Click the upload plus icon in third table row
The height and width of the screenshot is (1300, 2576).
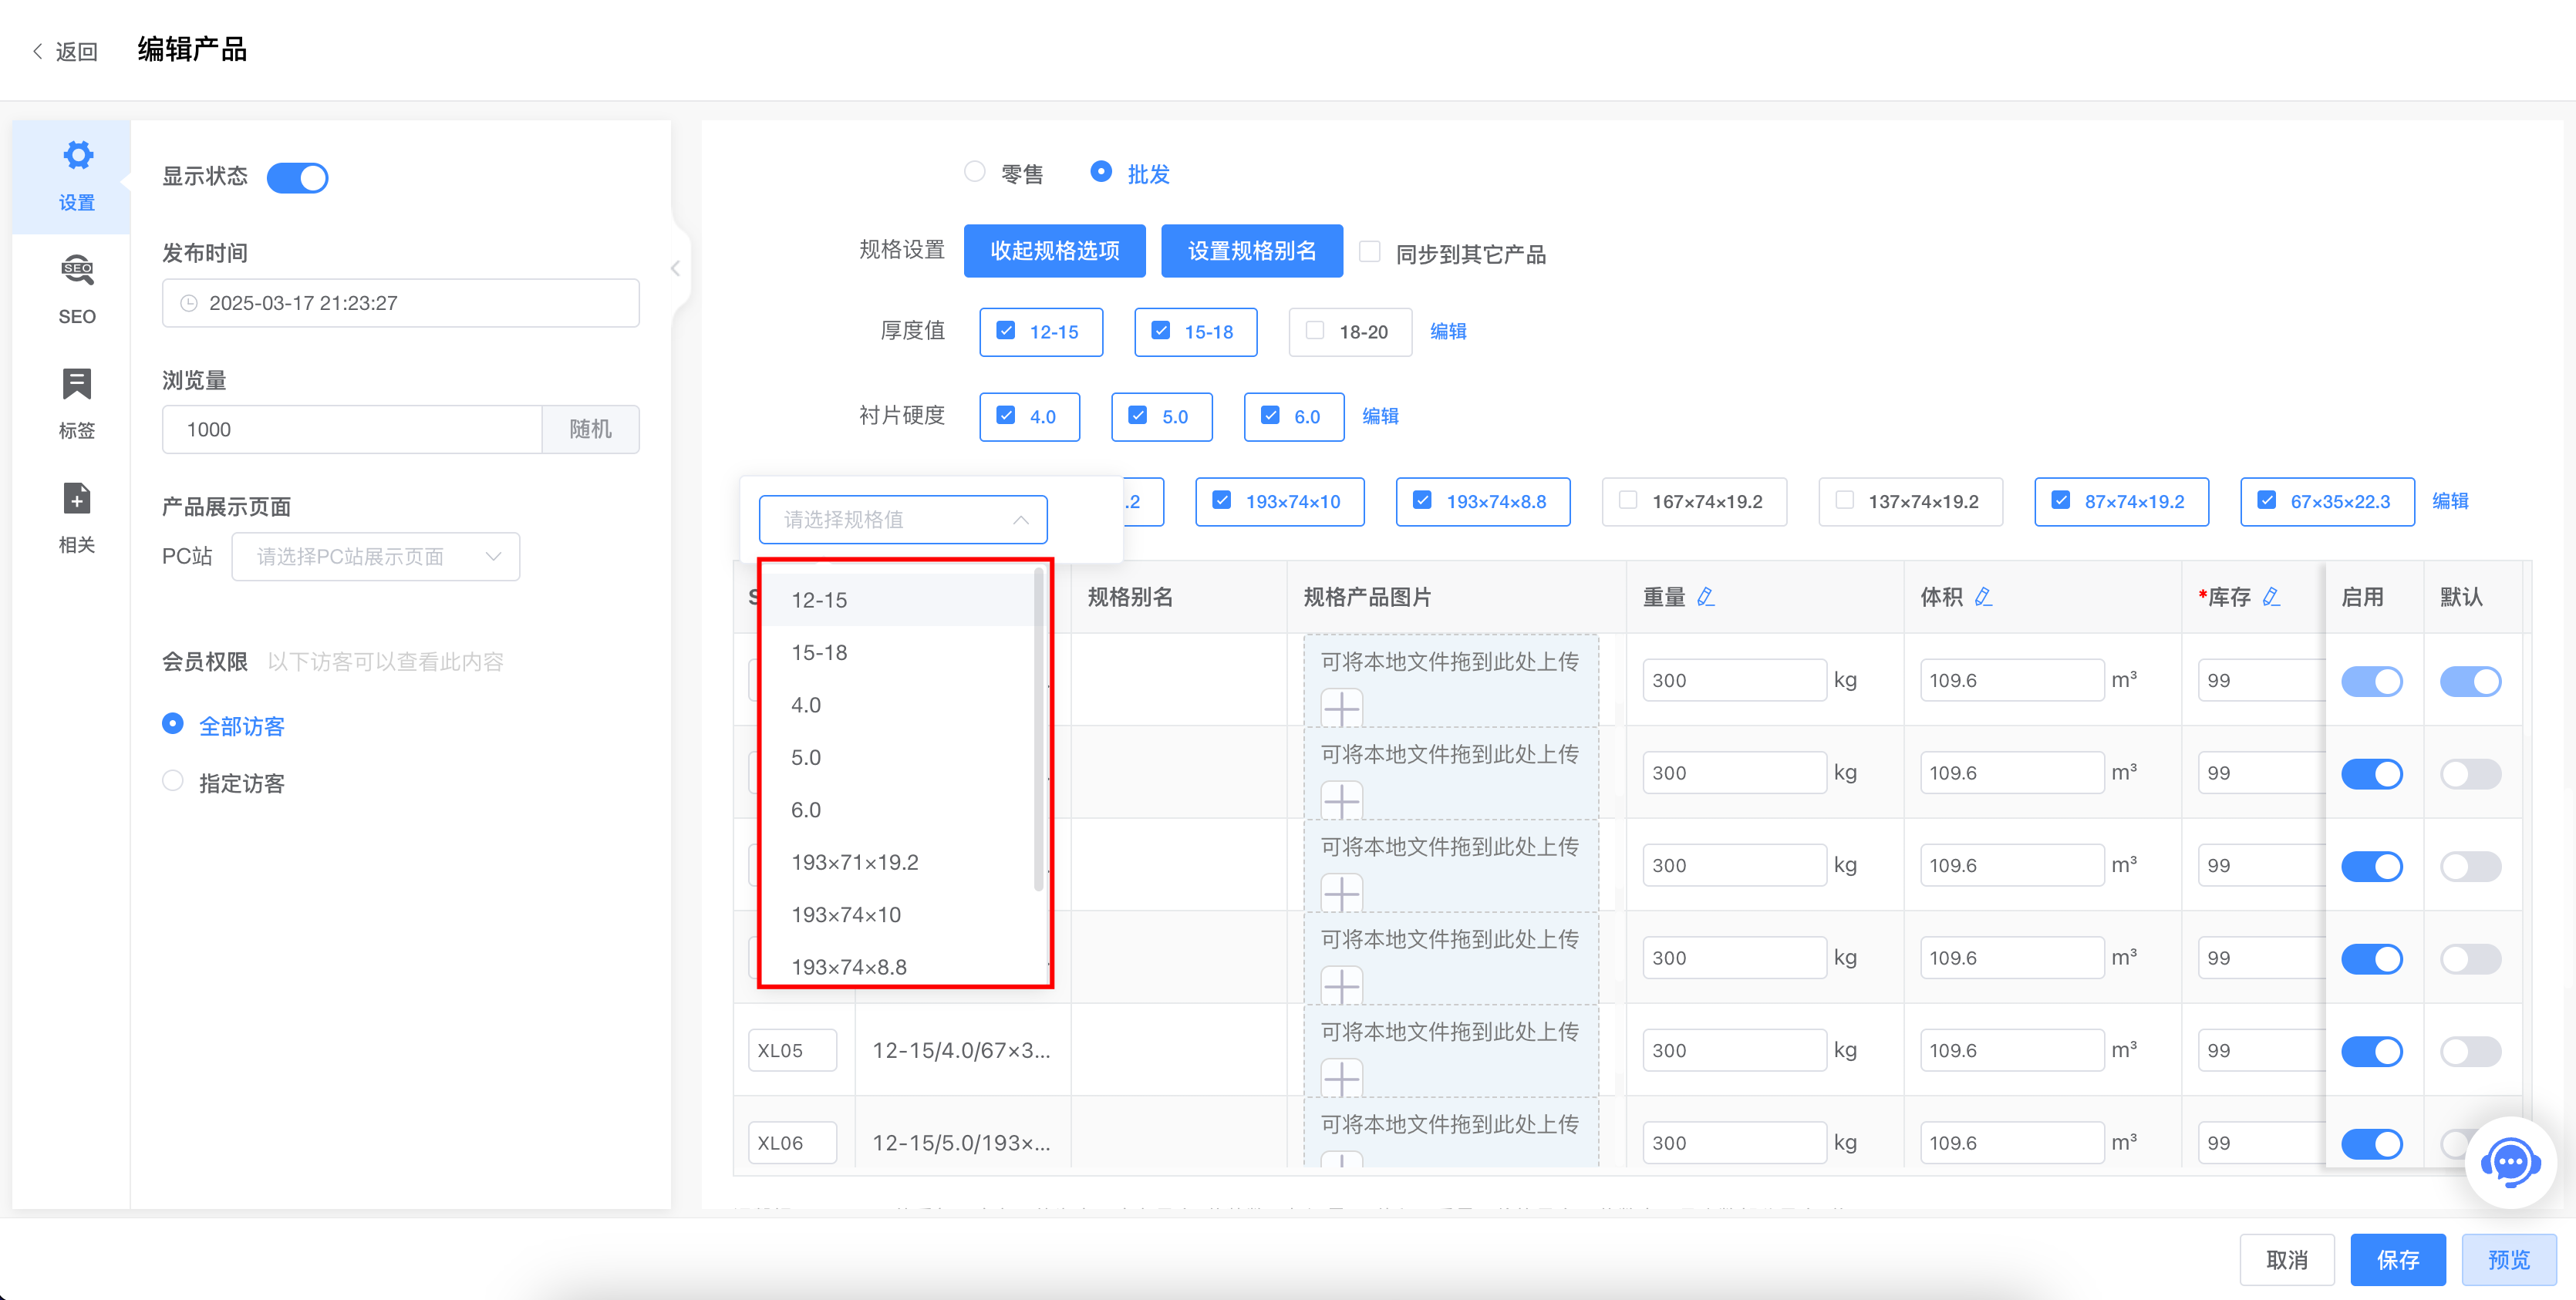coord(1341,893)
